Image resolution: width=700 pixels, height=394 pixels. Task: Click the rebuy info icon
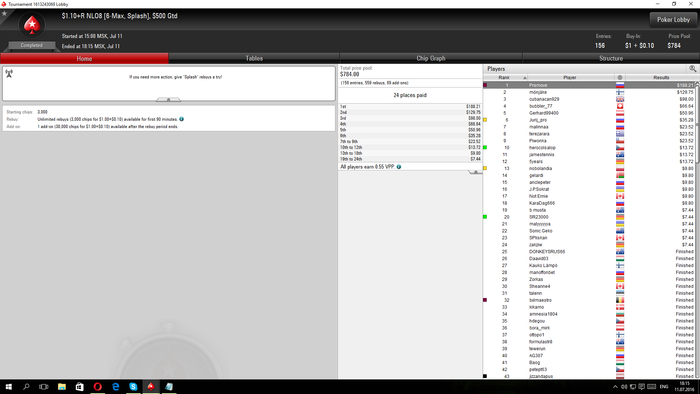(x=182, y=119)
